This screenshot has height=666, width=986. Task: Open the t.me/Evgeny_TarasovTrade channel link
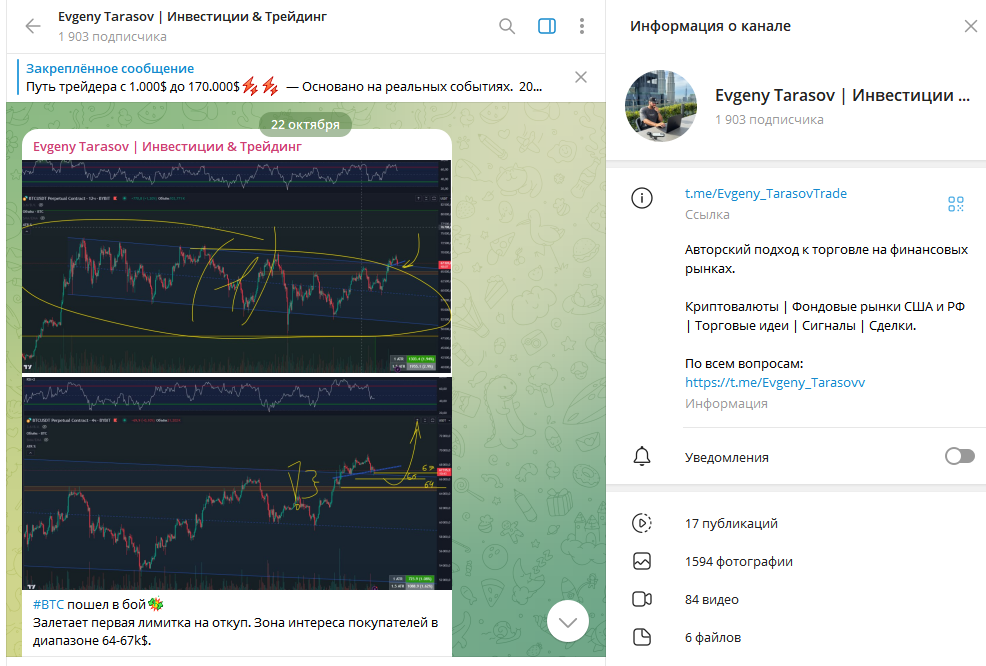(x=765, y=193)
